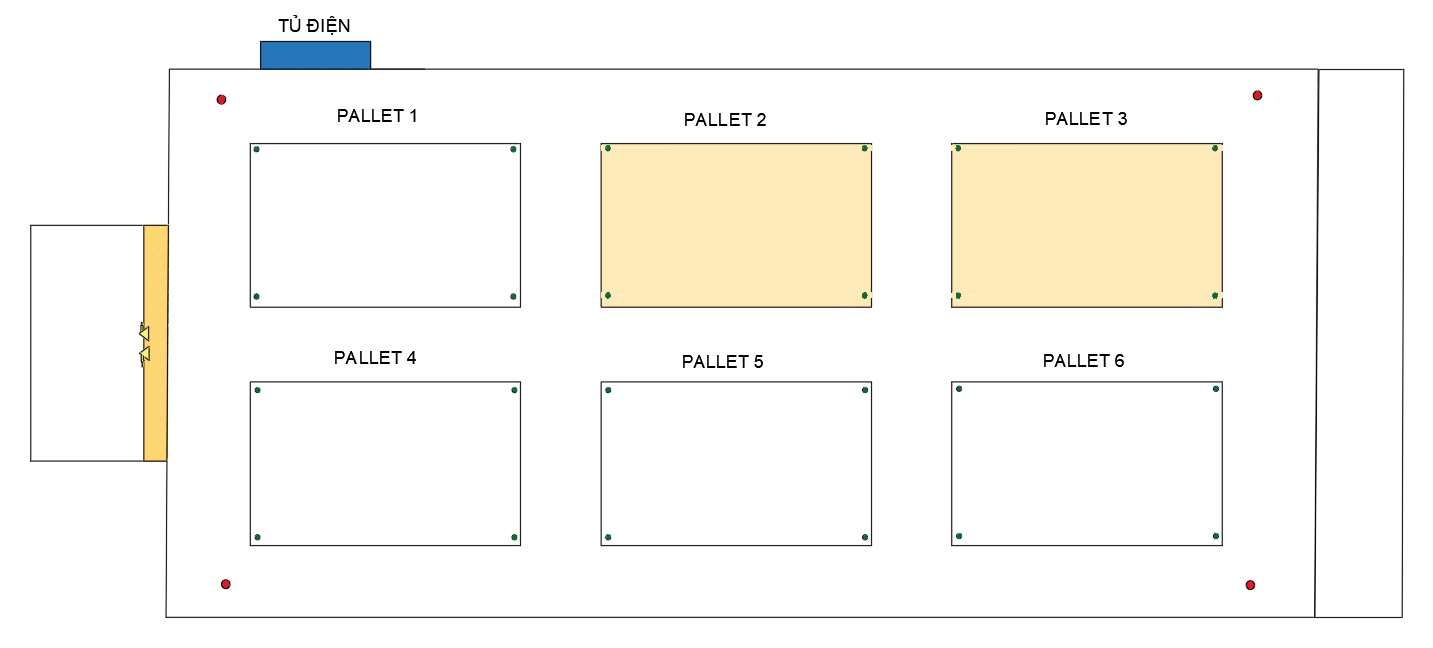
Task: Click the red dot at top-right corner
Action: 1257,95
